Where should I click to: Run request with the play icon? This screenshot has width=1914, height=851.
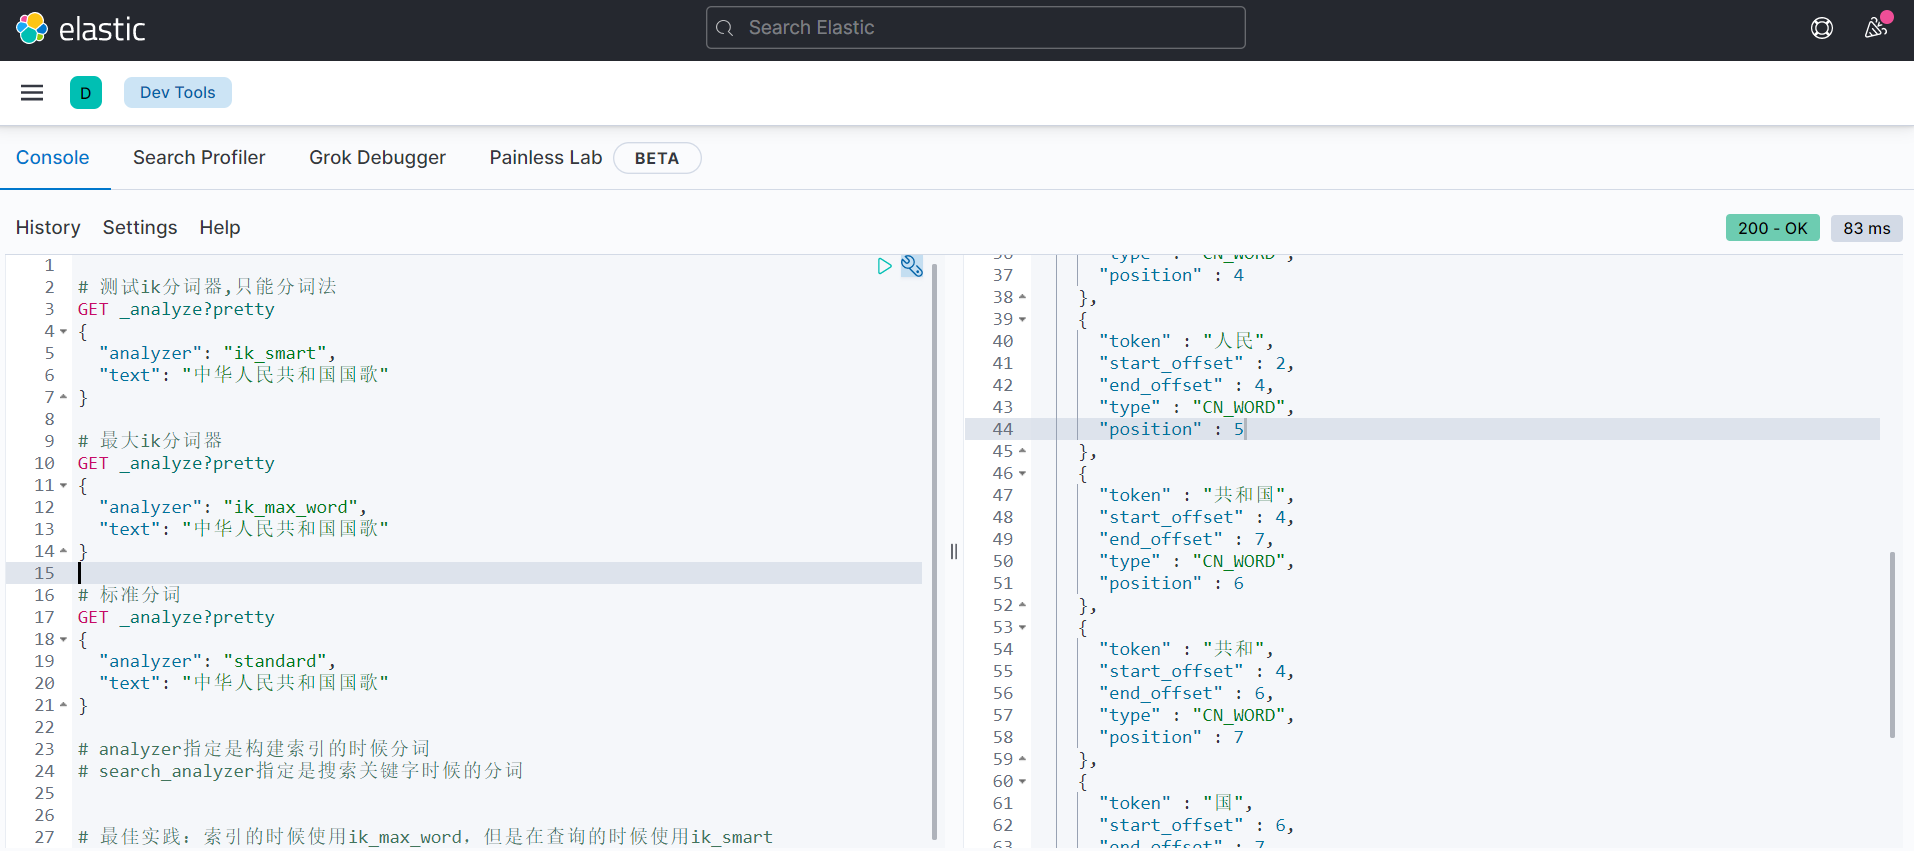tap(884, 266)
